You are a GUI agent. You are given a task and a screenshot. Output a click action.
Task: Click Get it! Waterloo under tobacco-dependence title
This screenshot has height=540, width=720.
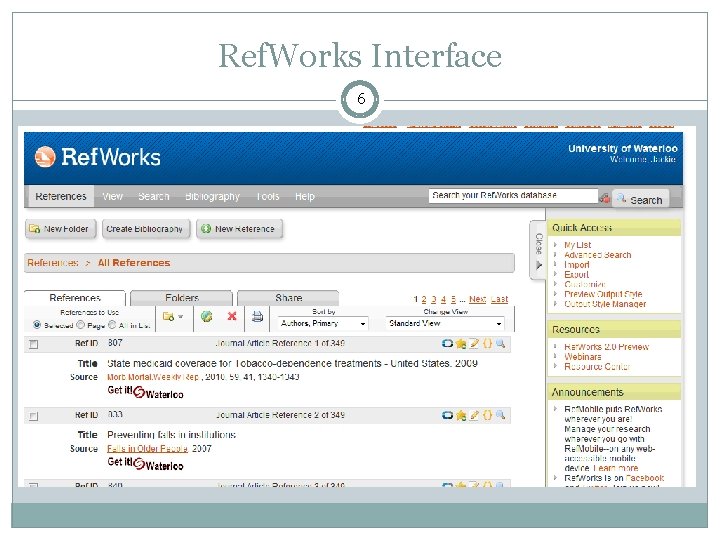[145, 392]
